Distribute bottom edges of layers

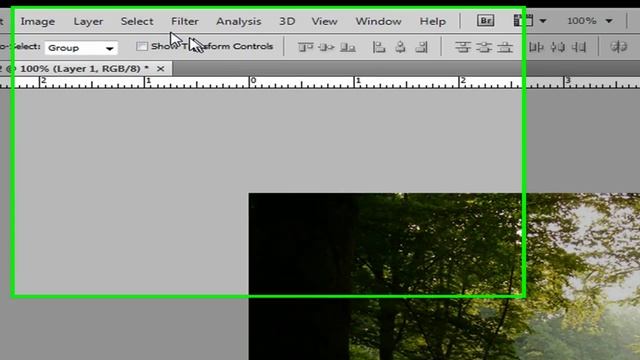coord(505,47)
